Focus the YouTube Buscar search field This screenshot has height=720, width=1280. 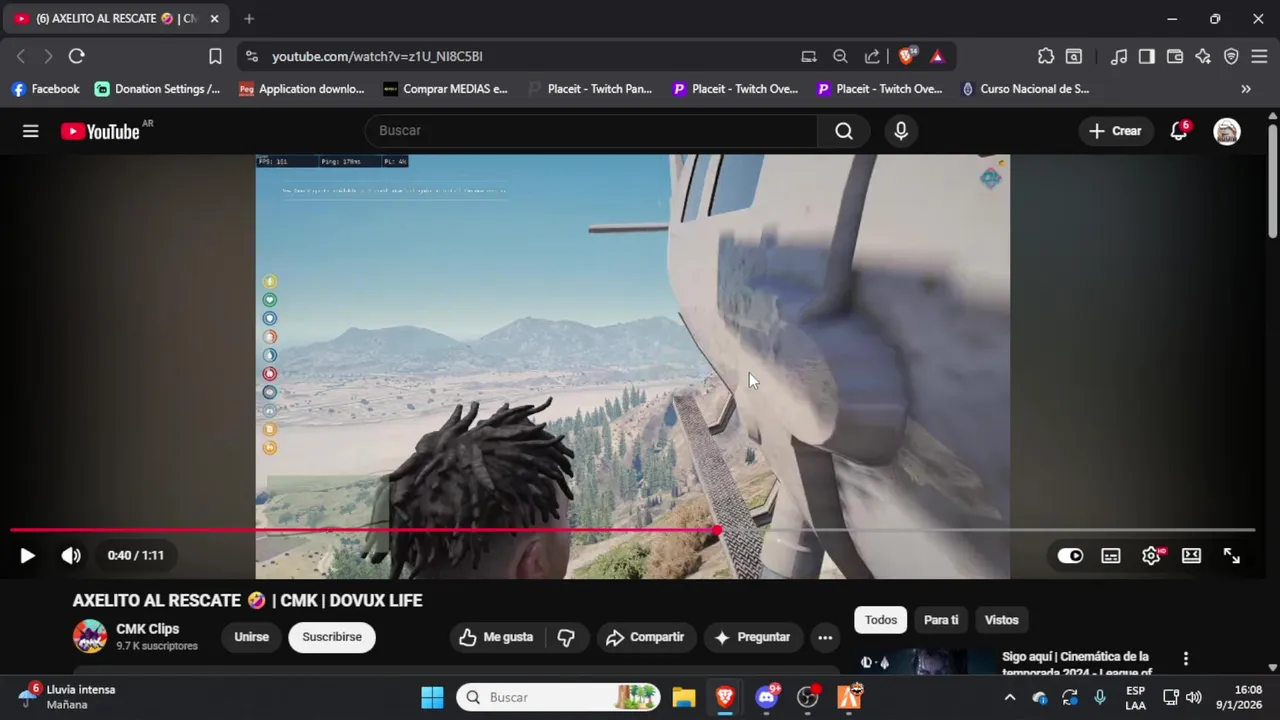[x=591, y=131]
